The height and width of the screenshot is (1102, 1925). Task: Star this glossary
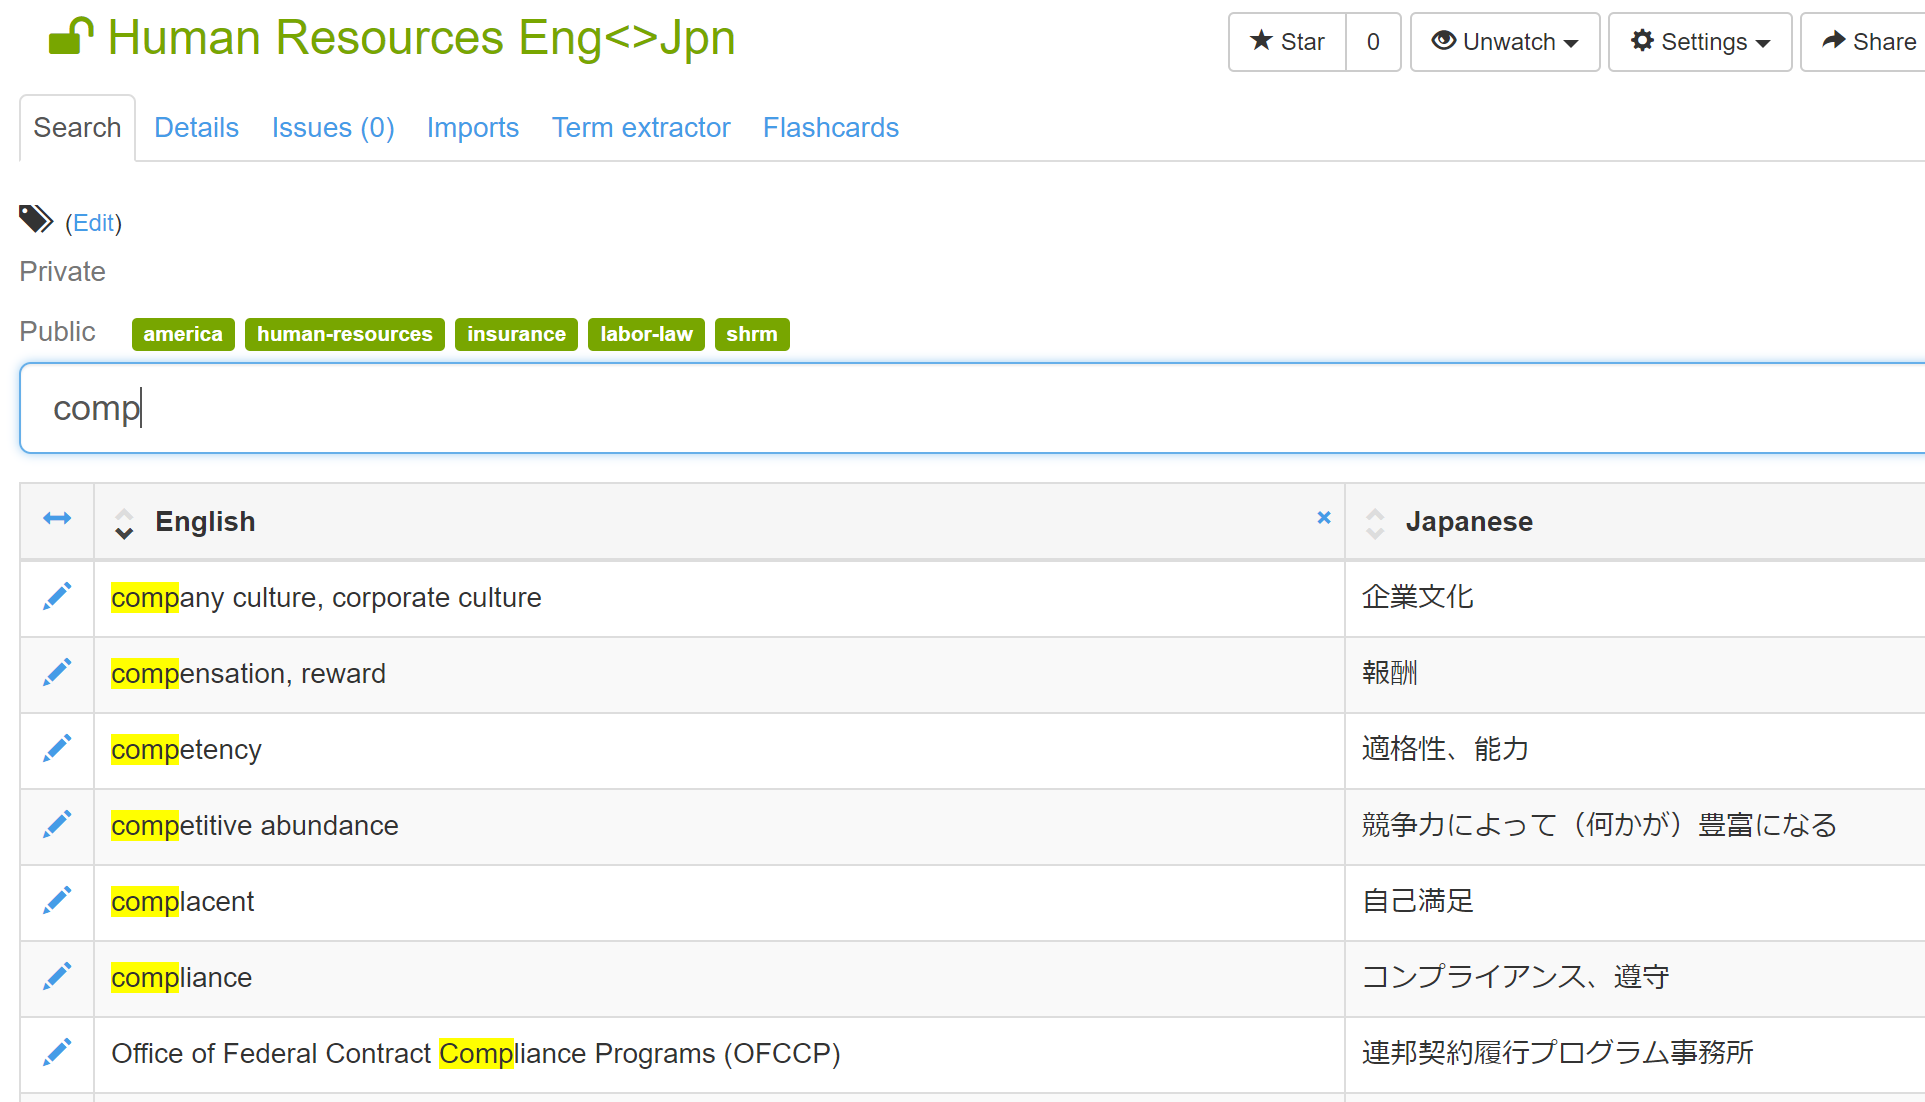click(x=1287, y=42)
